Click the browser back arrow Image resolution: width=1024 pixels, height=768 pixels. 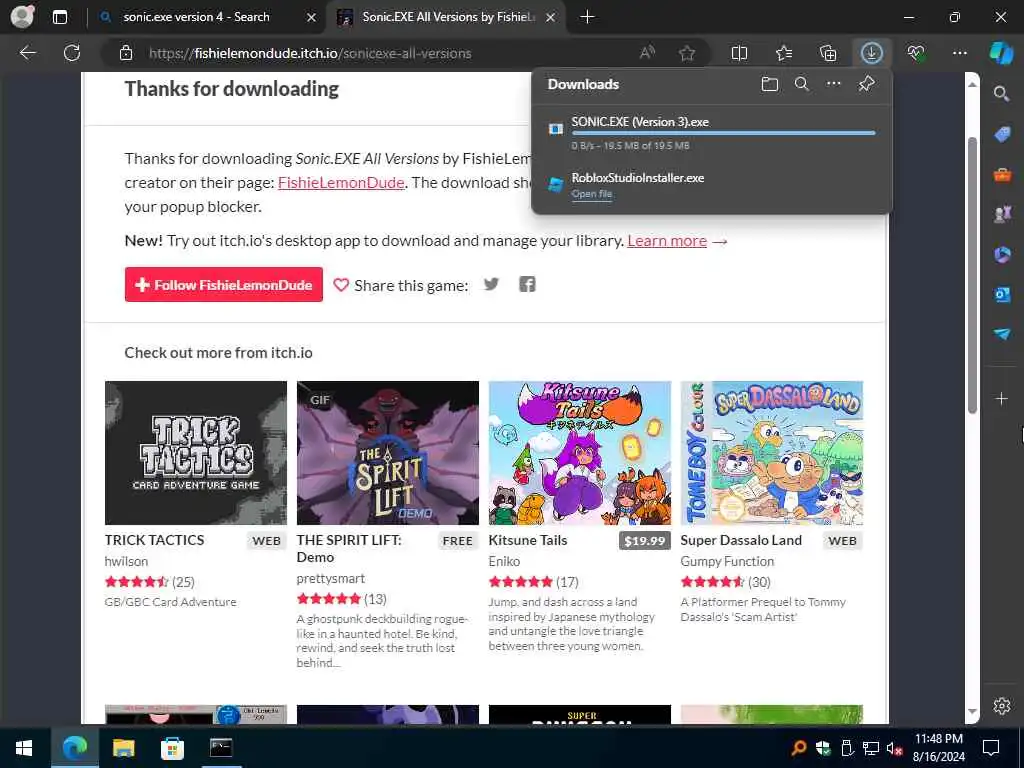coord(27,53)
